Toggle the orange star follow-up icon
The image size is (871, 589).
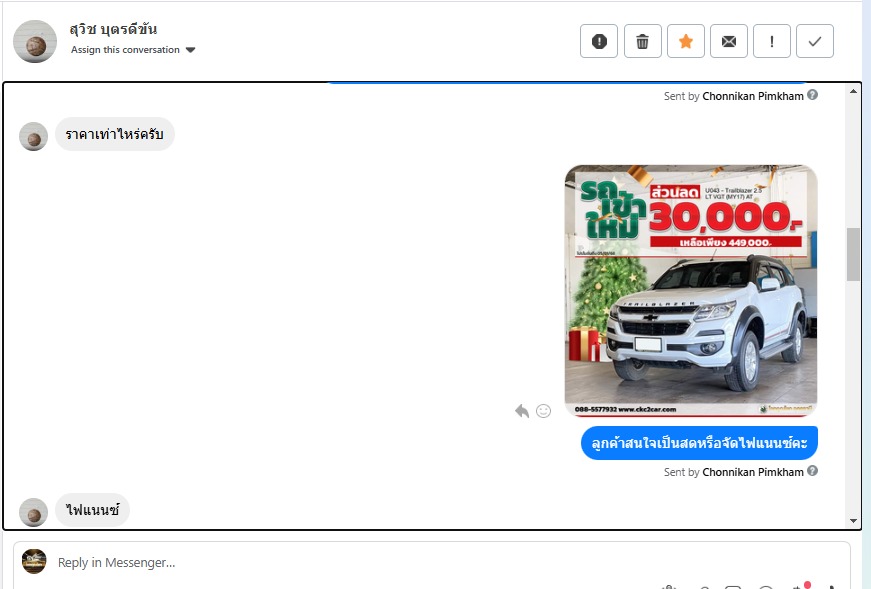[686, 41]
